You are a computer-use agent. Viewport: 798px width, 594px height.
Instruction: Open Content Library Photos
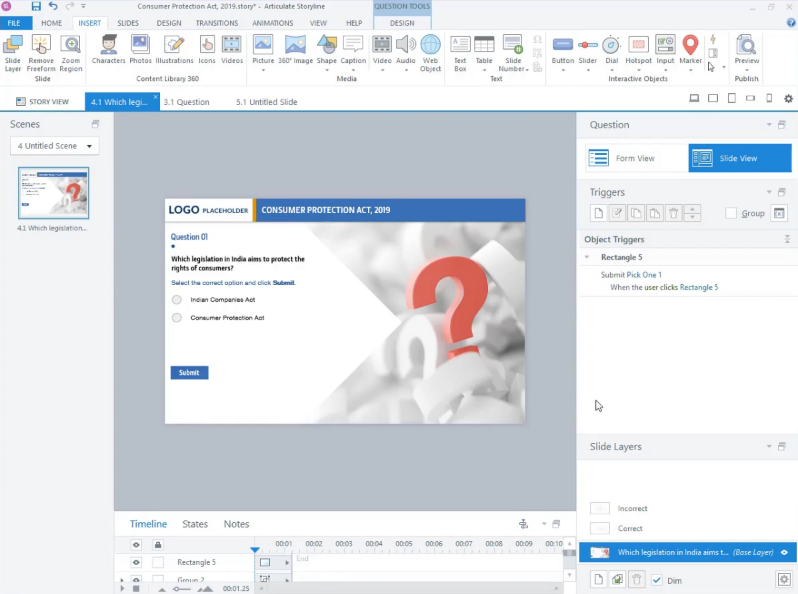pos(140,49)
